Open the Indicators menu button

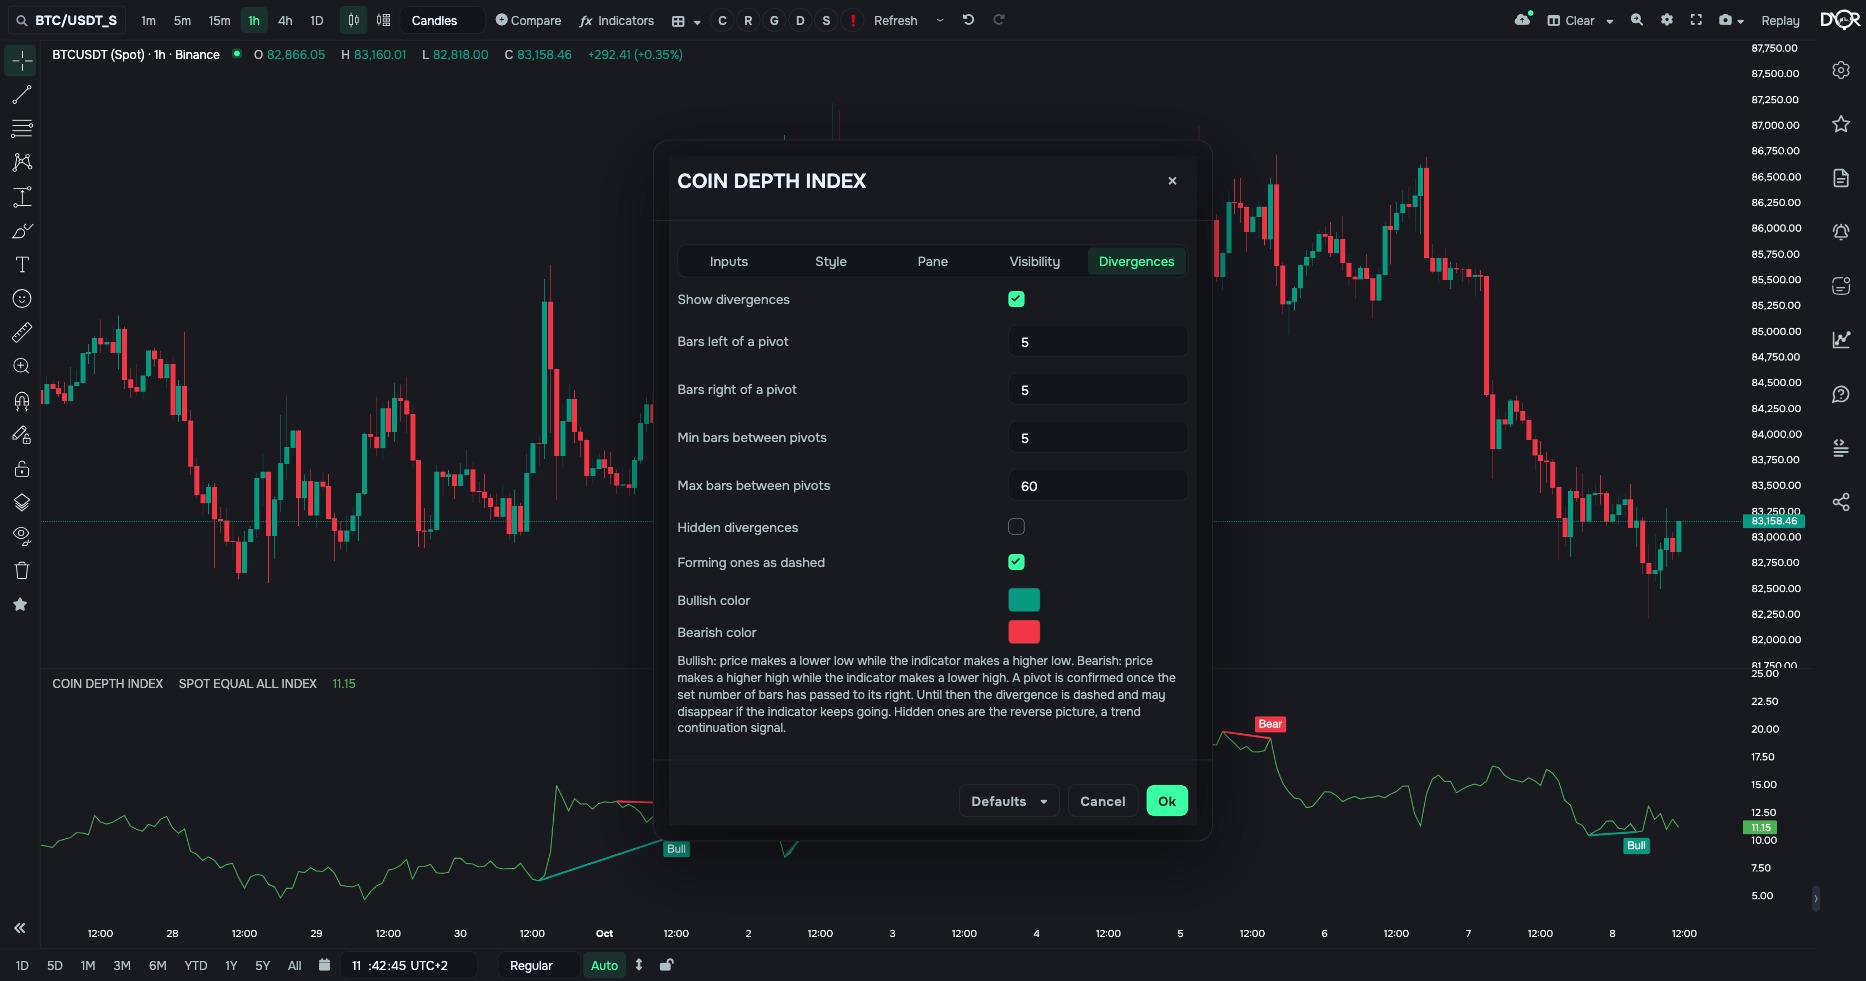tap(617, 20)
